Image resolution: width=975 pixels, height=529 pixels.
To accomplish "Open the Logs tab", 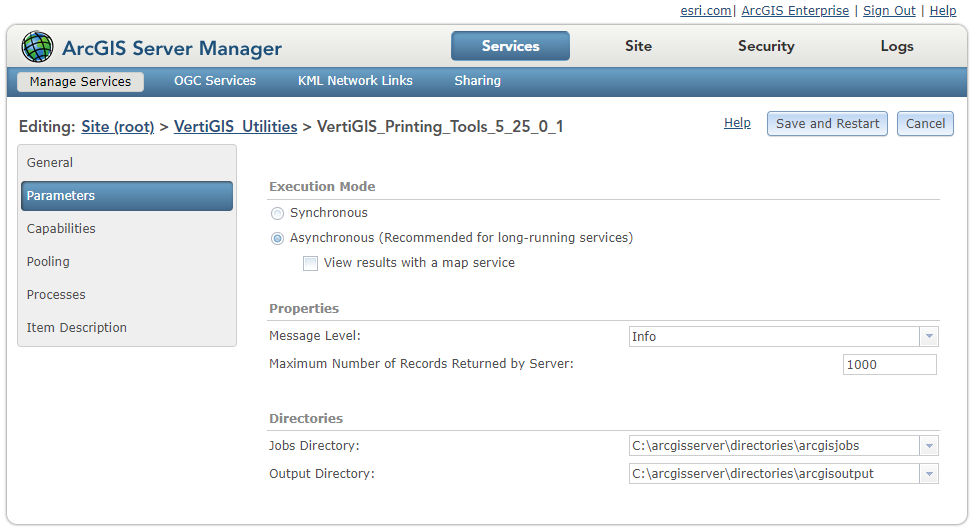I will 897,46.
